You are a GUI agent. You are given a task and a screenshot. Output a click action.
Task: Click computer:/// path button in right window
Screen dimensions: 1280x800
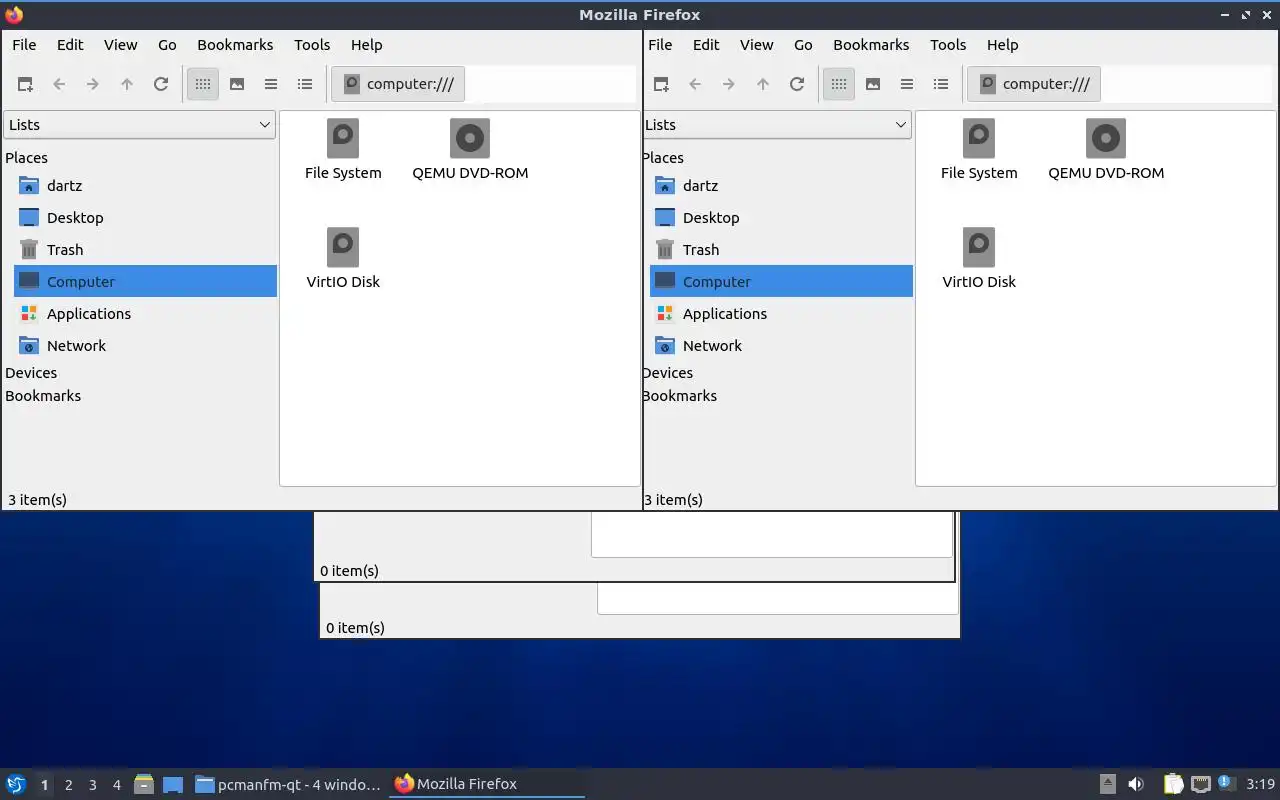tap(1035, 84)
